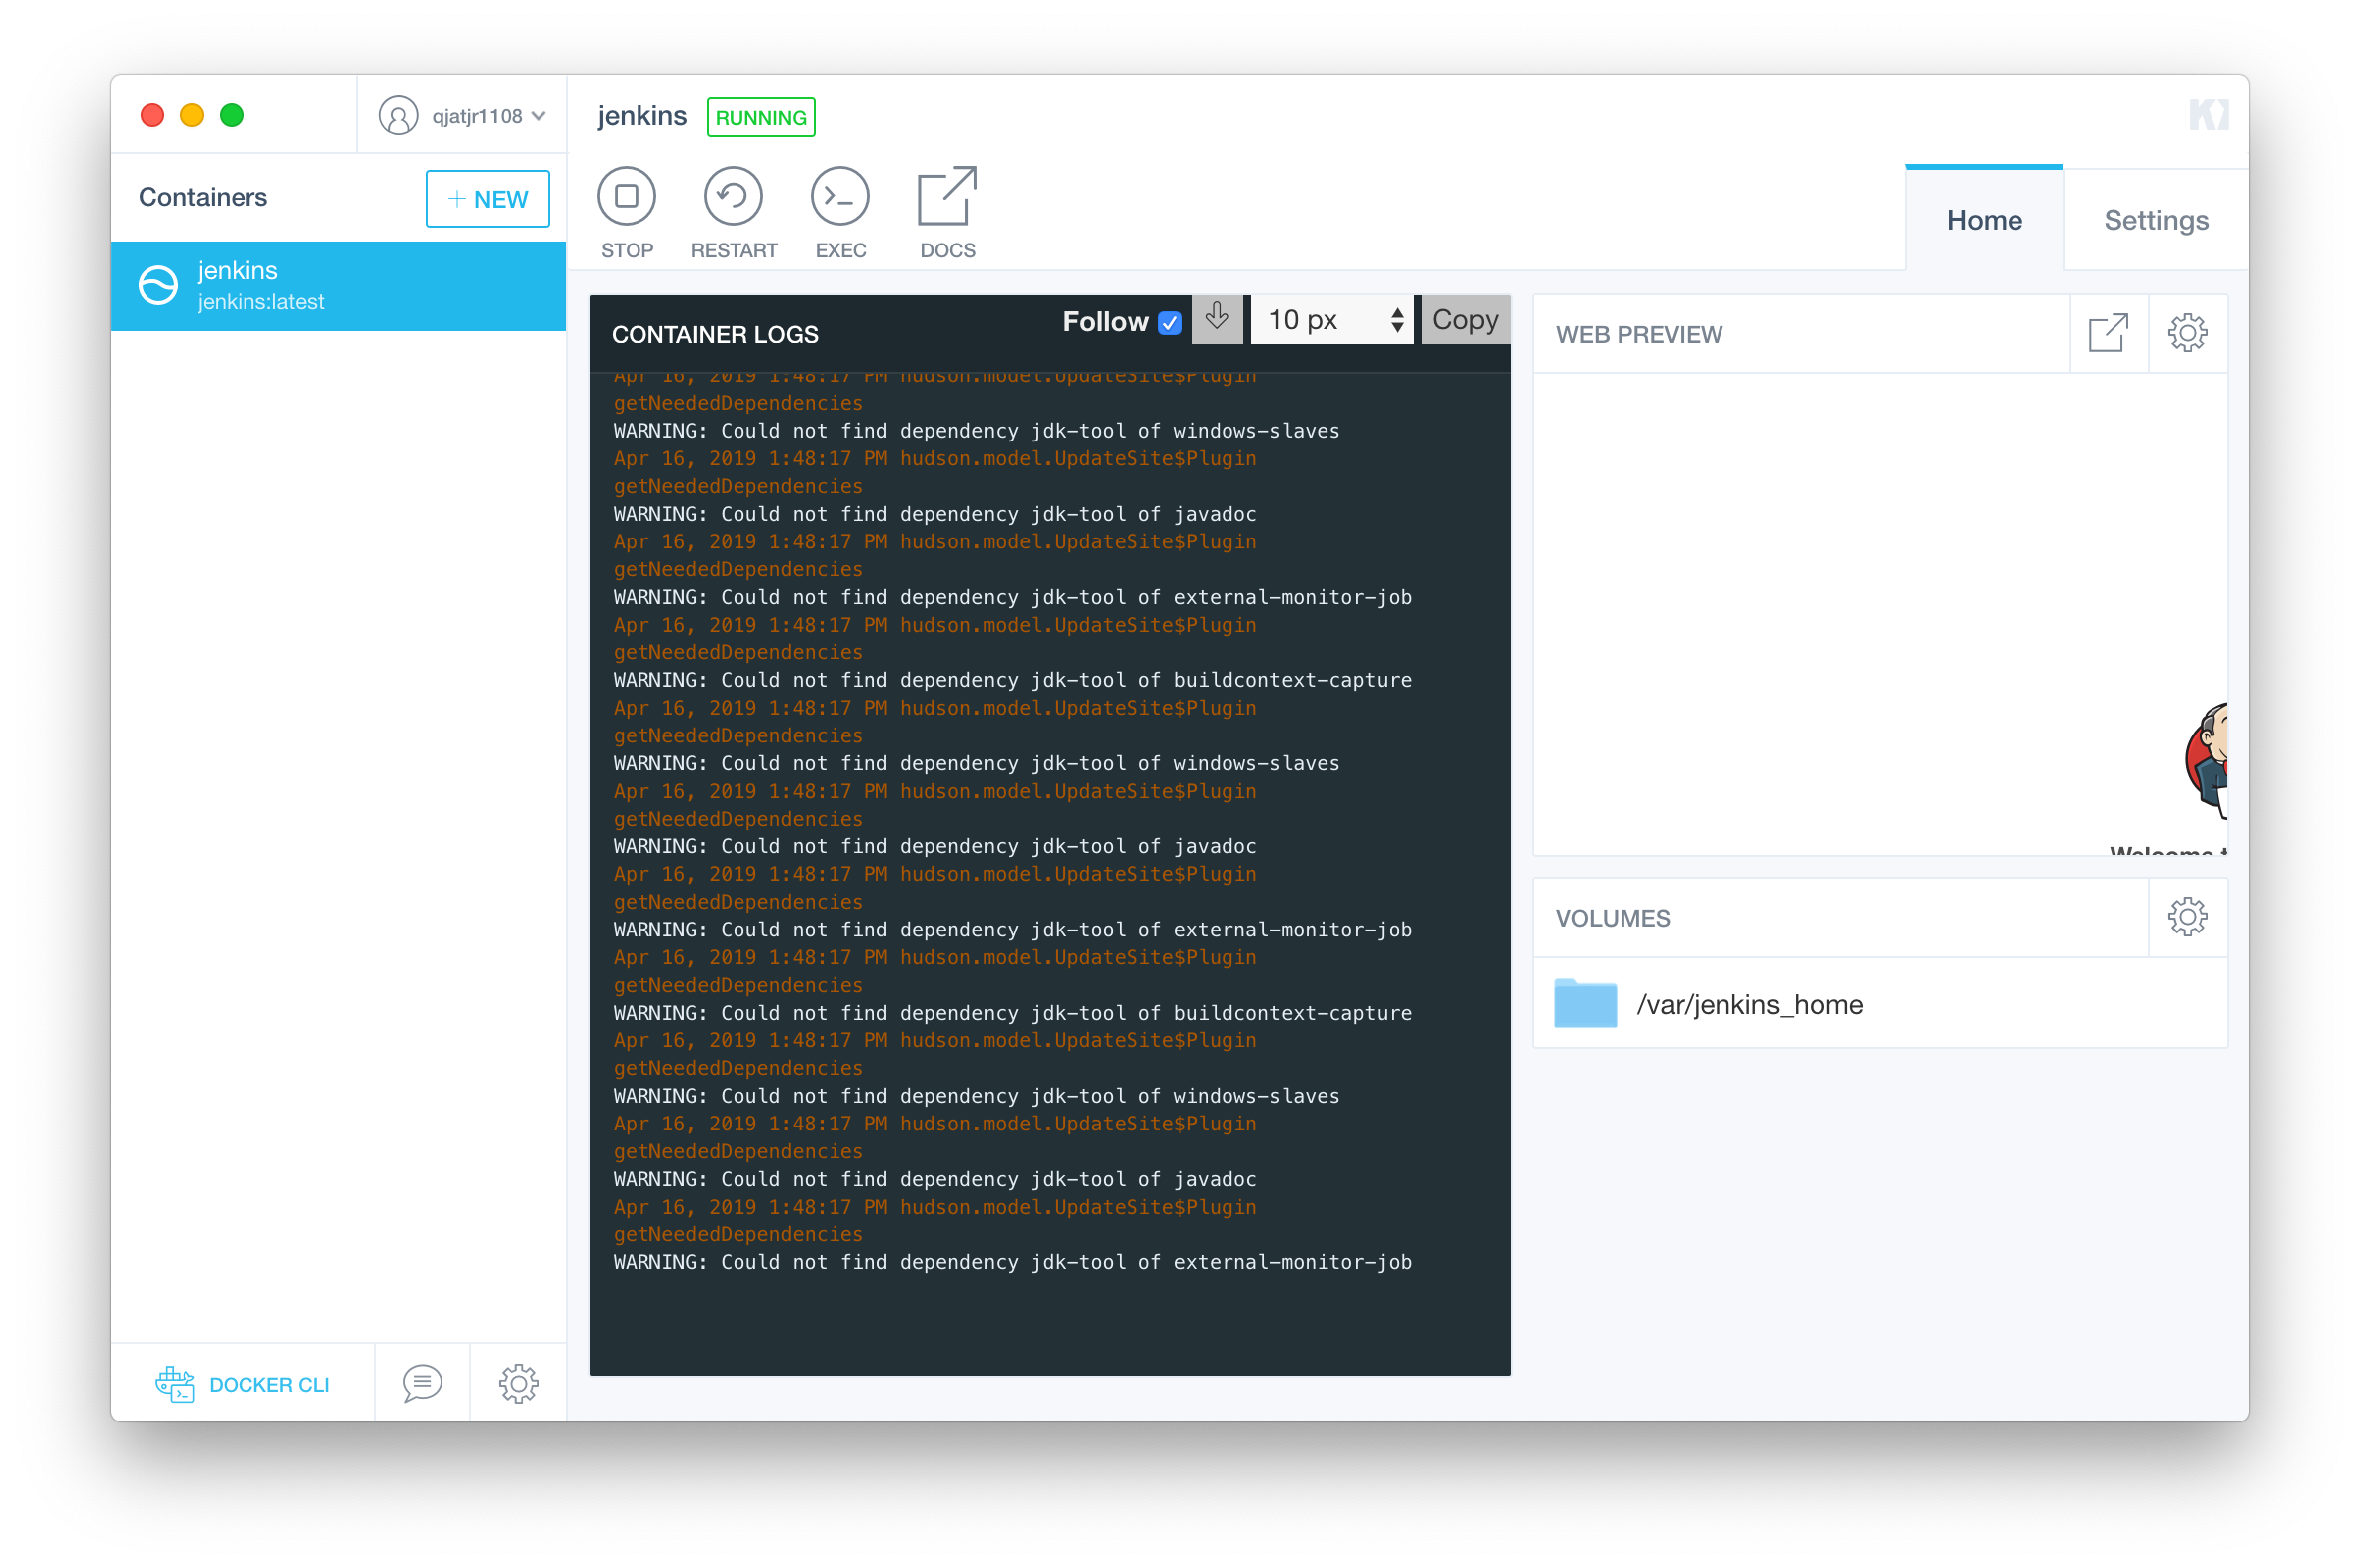Copy the container logs
Image resolution: width=2360 pixels, height=1568 pixels.
(1465, 319)
